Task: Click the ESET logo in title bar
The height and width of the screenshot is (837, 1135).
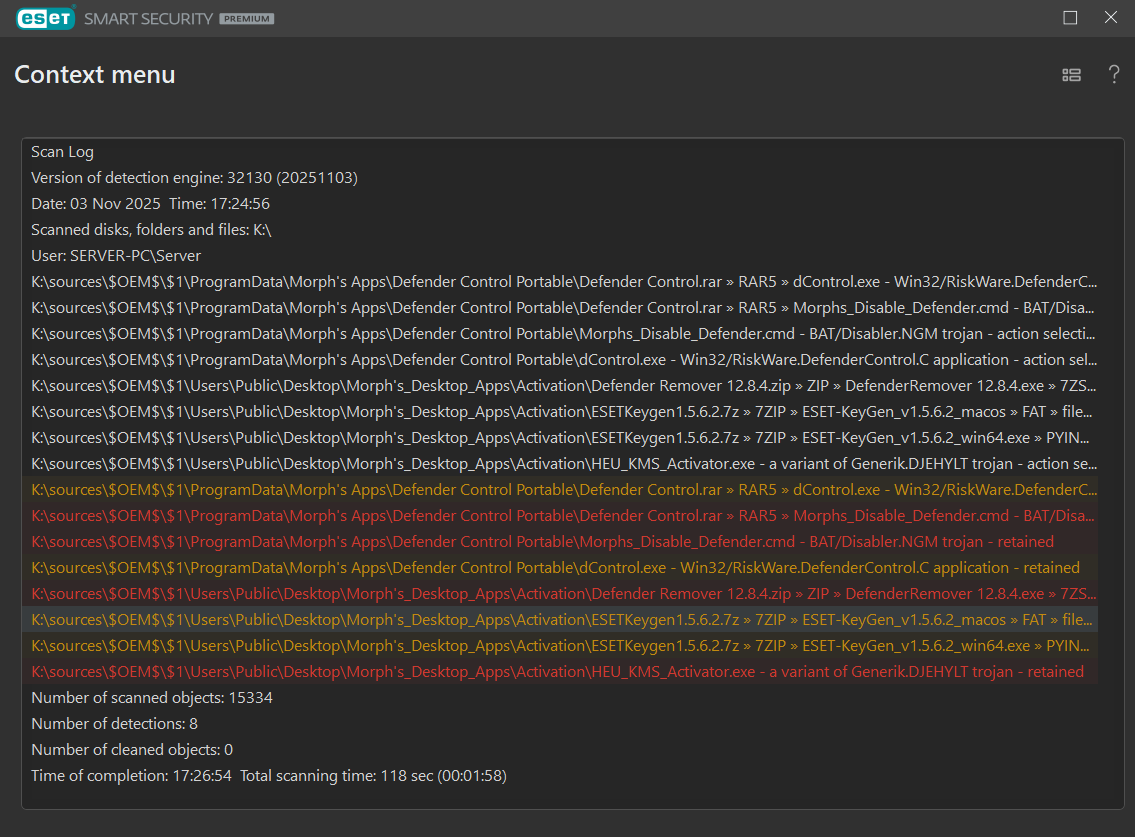Action: click(x=45, y=18)
